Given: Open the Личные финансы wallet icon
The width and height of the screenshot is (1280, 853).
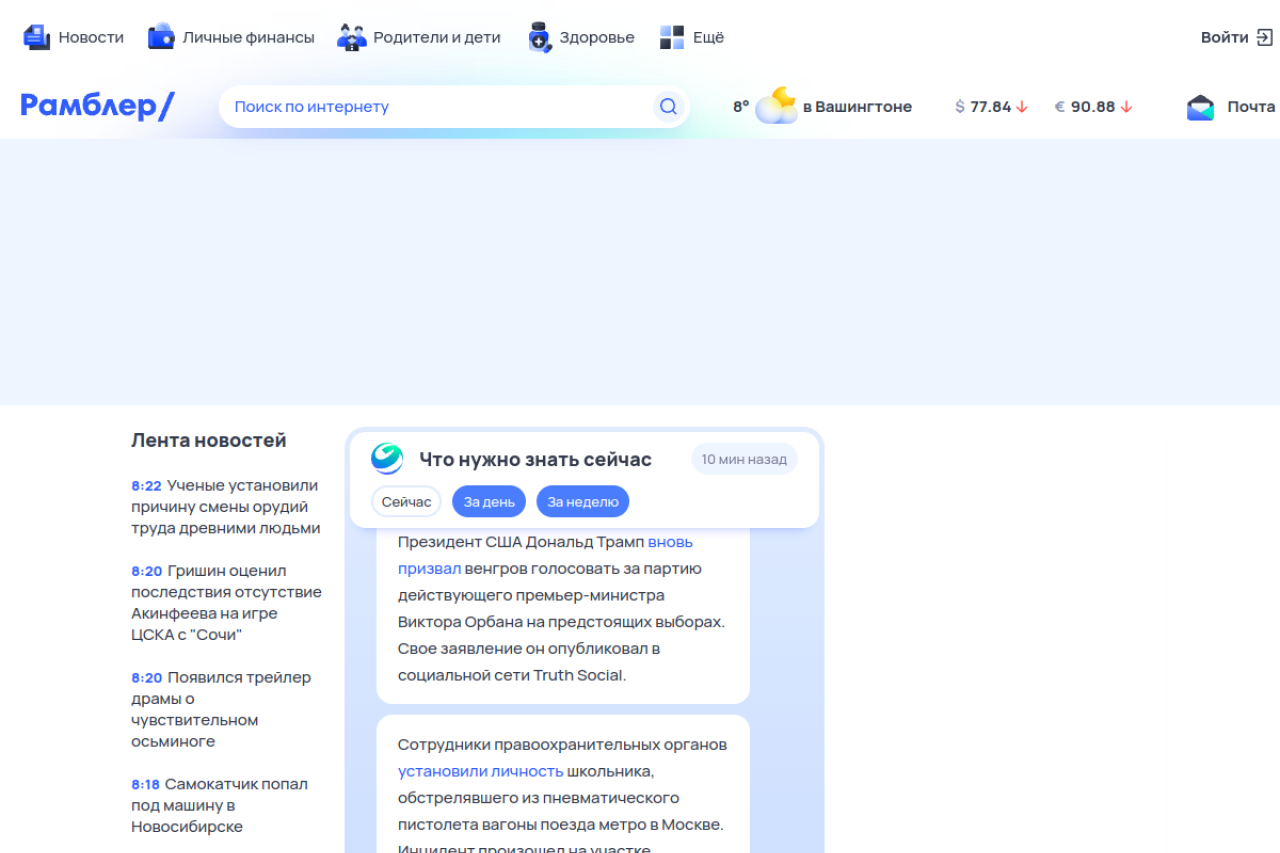Looking at the screenshot, I should pyautogui.click(x=161, y=37).
